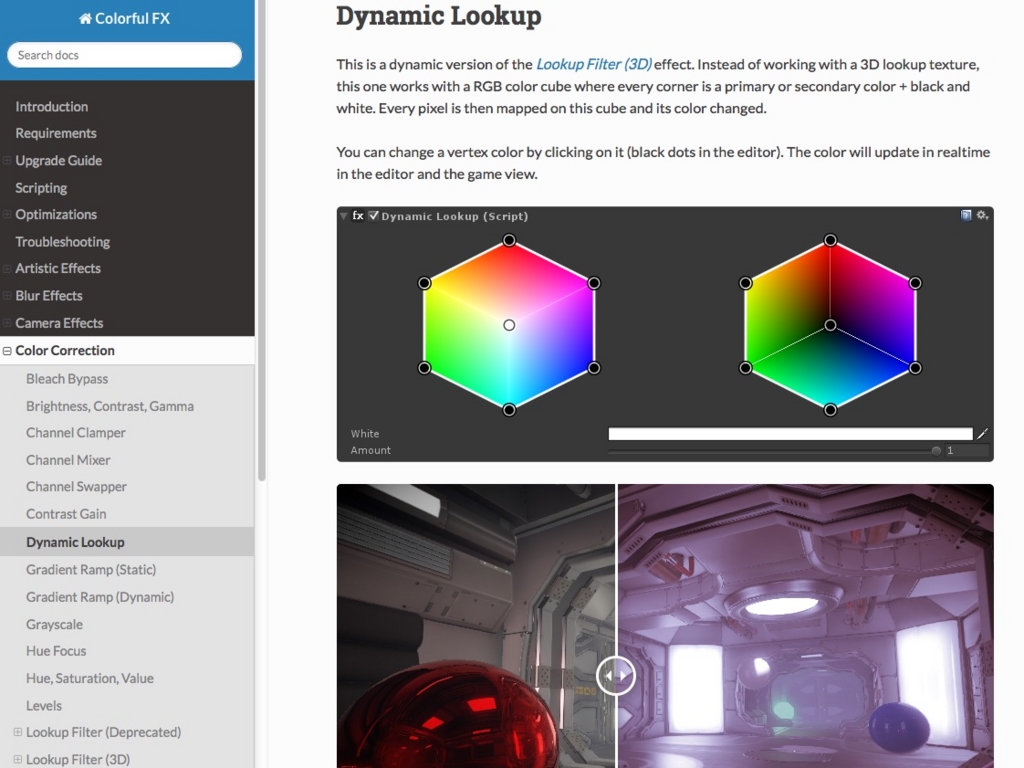1024x768 pixels.
Task: Open the Introduction page
Action: (52, 106)
